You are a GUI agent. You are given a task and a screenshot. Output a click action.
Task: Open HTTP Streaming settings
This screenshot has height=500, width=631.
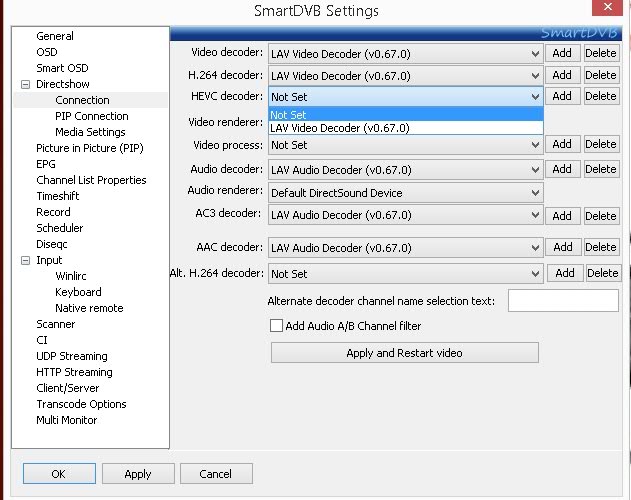pyautogui.click(x=74, y=372)
